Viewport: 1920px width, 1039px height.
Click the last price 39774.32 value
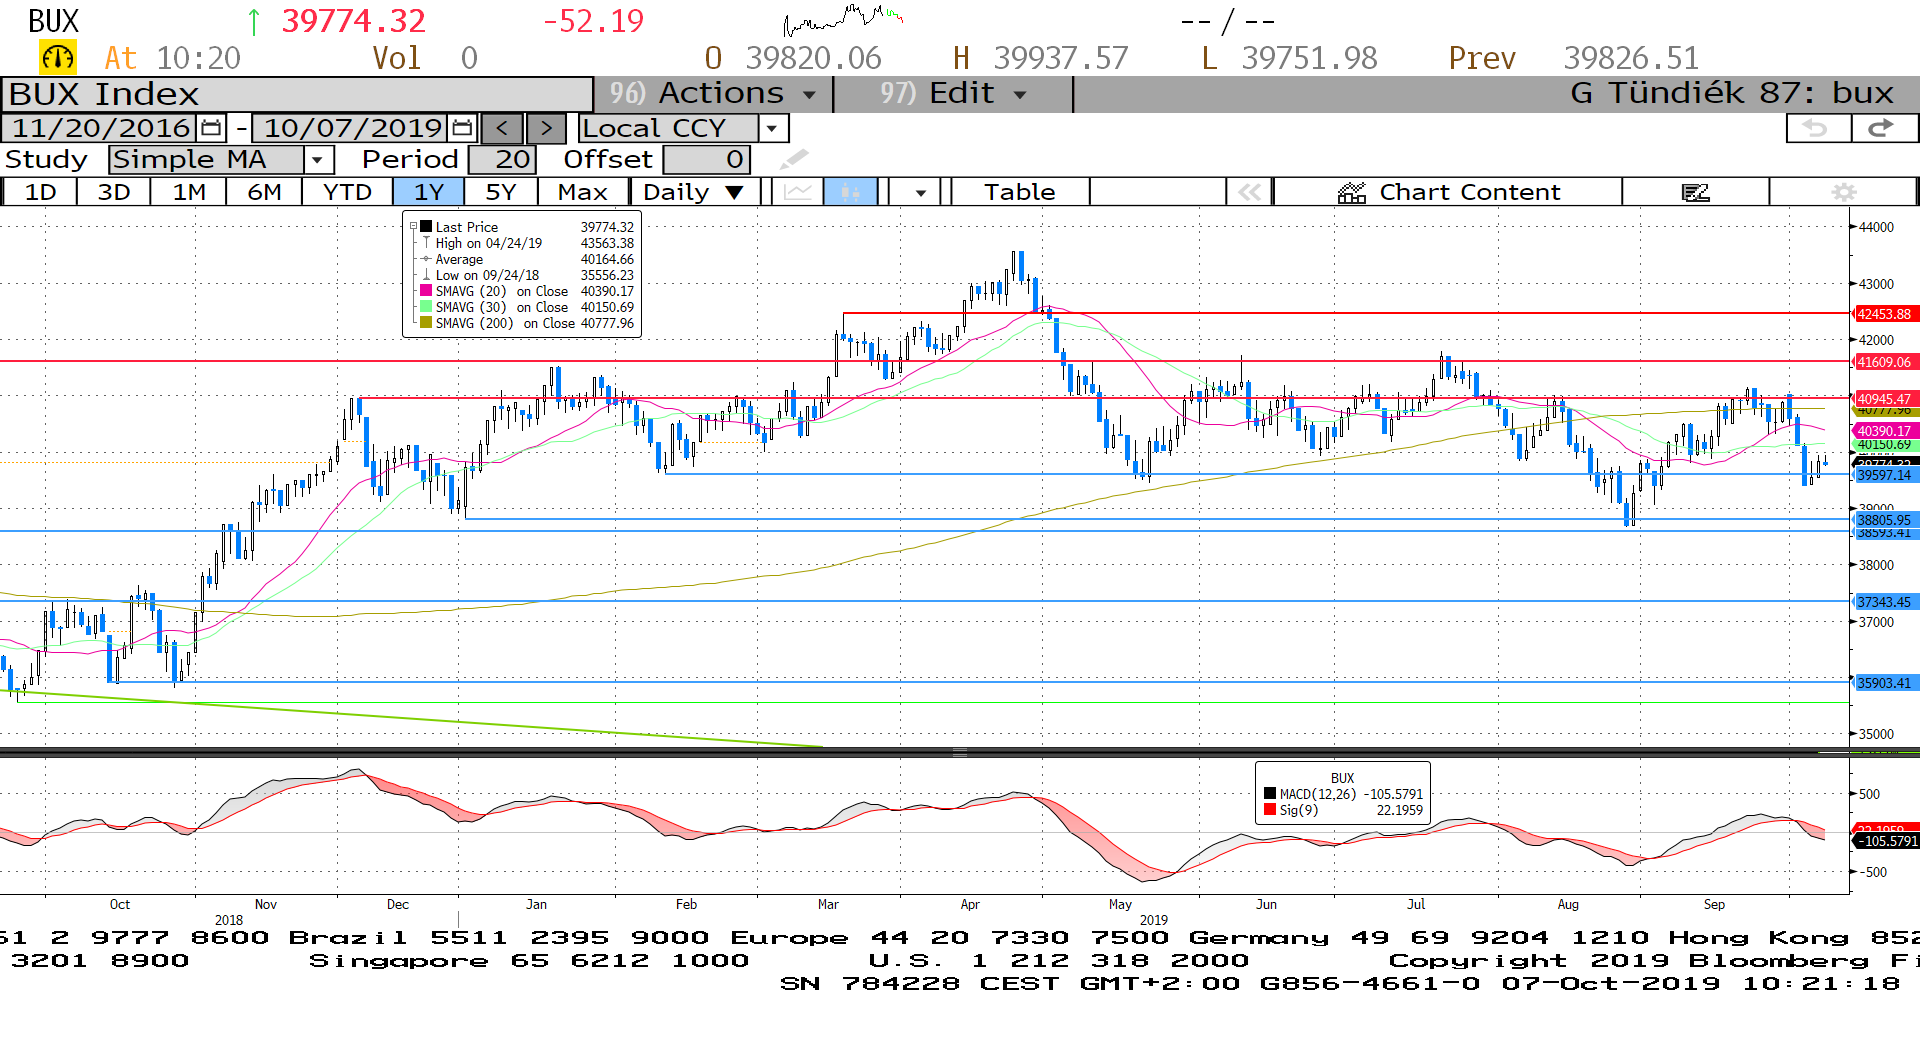click(x=353, y=21)
